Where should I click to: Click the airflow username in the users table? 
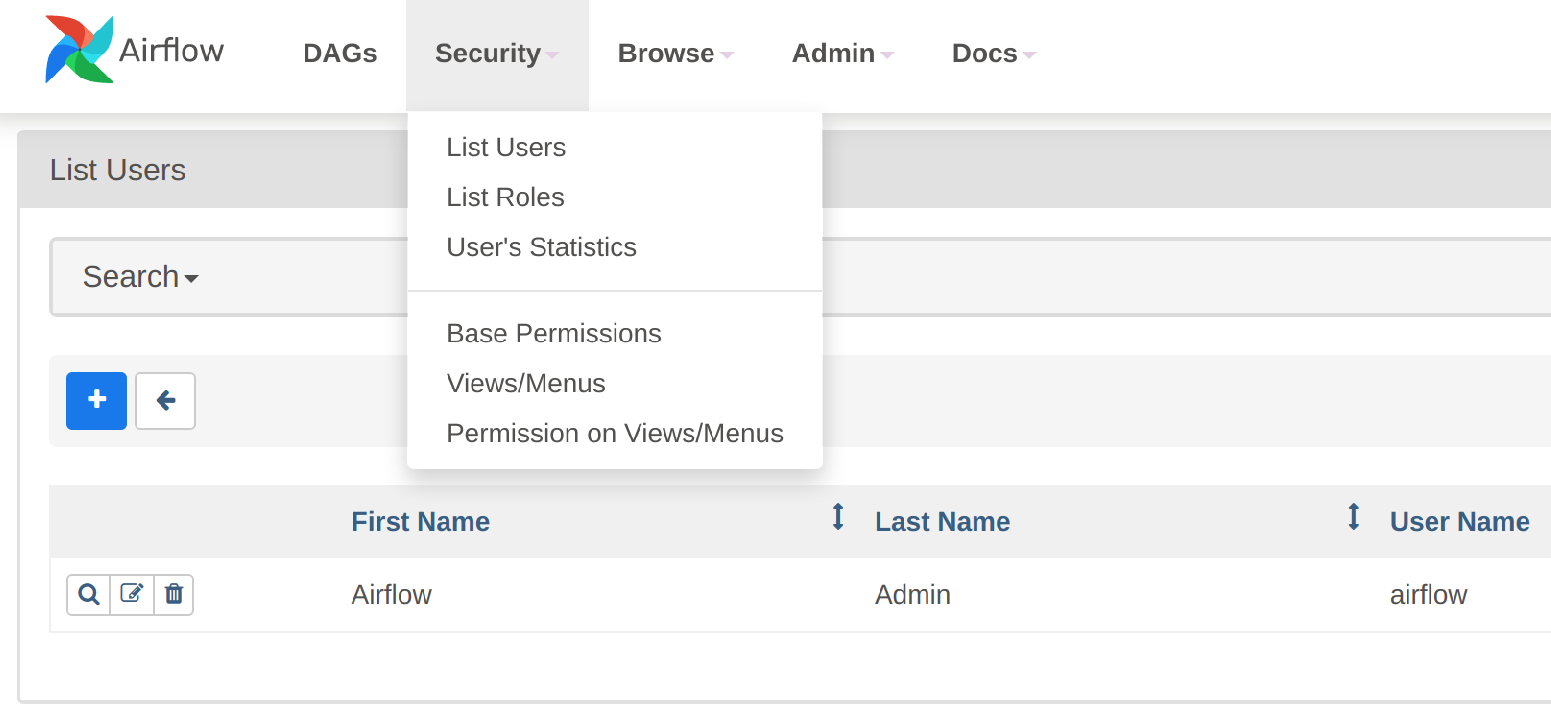click(x=1428, y=594)
